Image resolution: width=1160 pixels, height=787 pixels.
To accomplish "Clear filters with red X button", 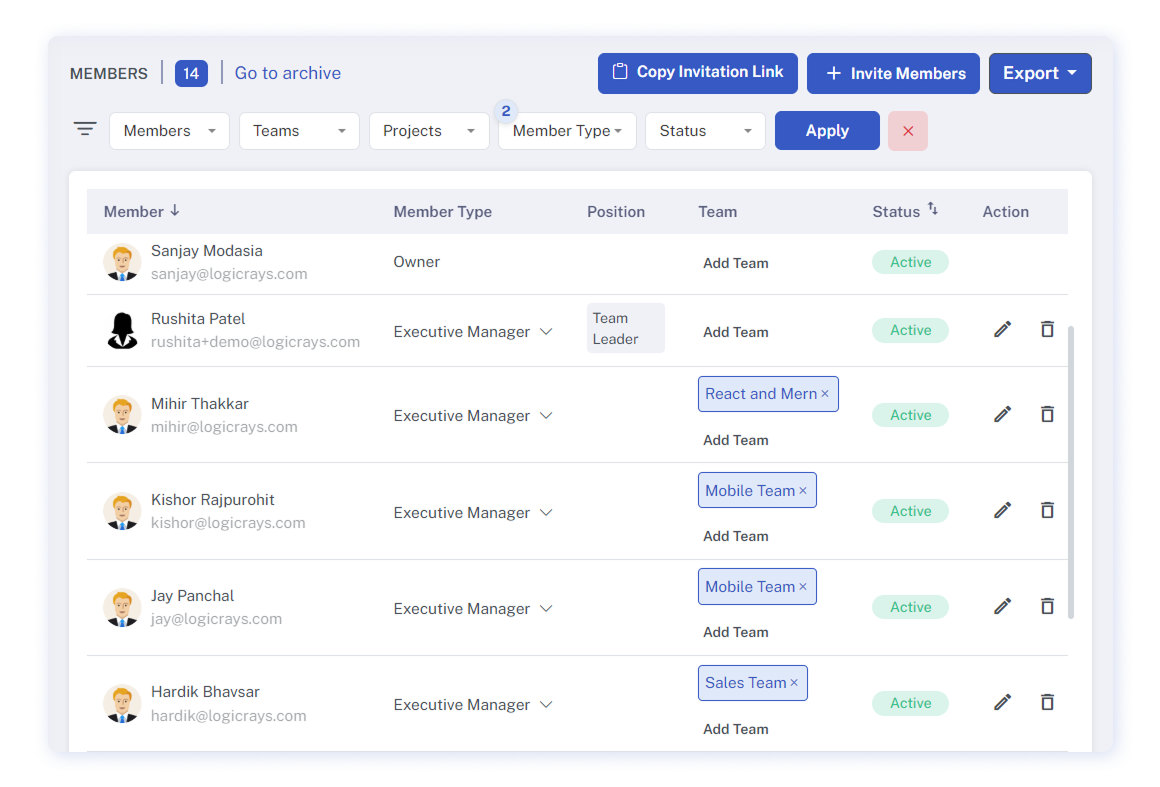I will pyautogui.click(x=907, y=131).
